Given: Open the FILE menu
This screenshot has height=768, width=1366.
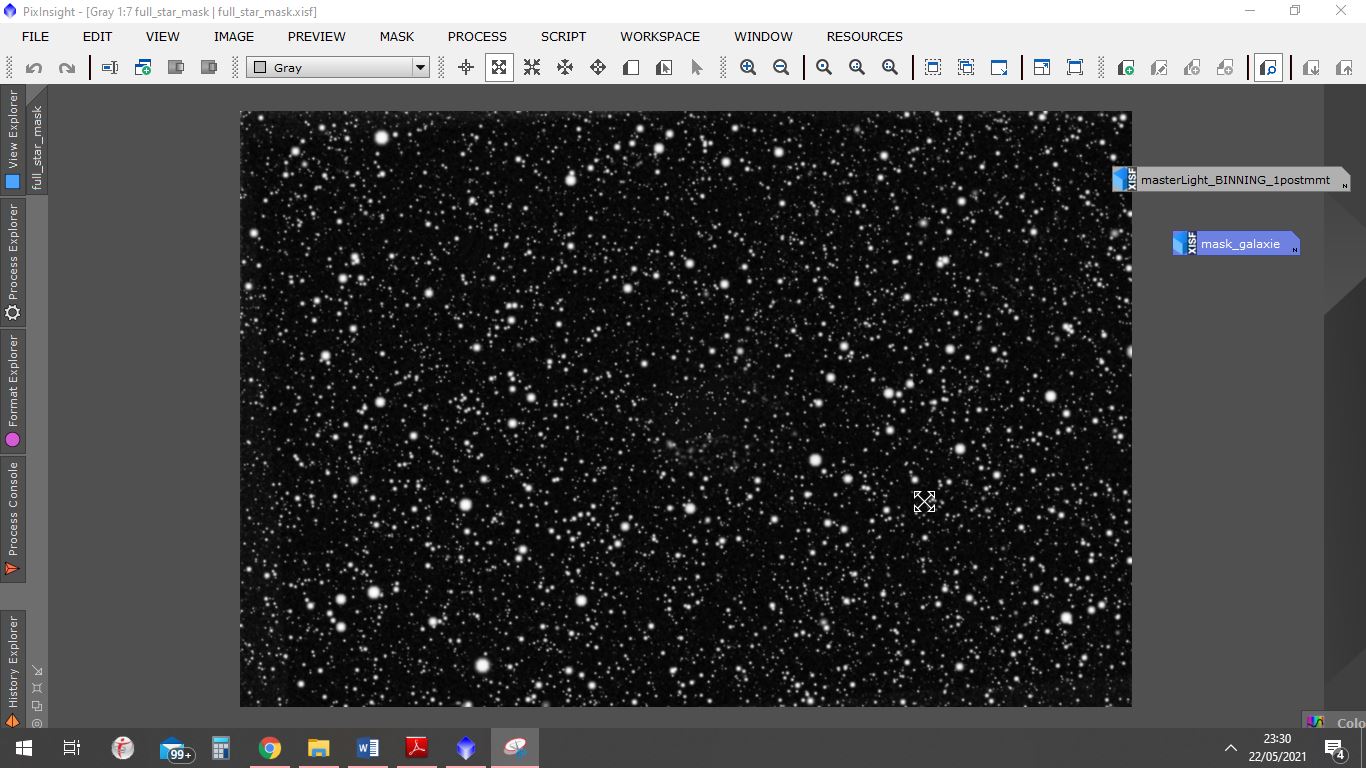Looking at the screenshot, I should point(35,36).
